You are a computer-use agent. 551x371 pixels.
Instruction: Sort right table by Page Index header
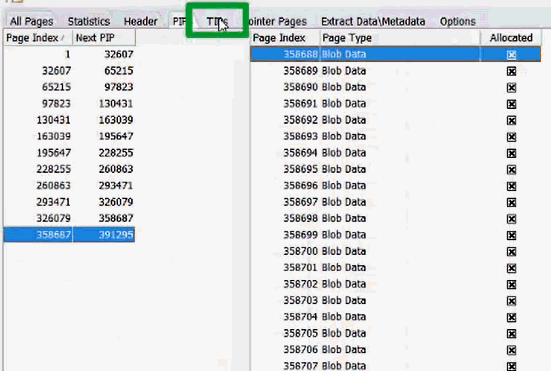point(285,38)
